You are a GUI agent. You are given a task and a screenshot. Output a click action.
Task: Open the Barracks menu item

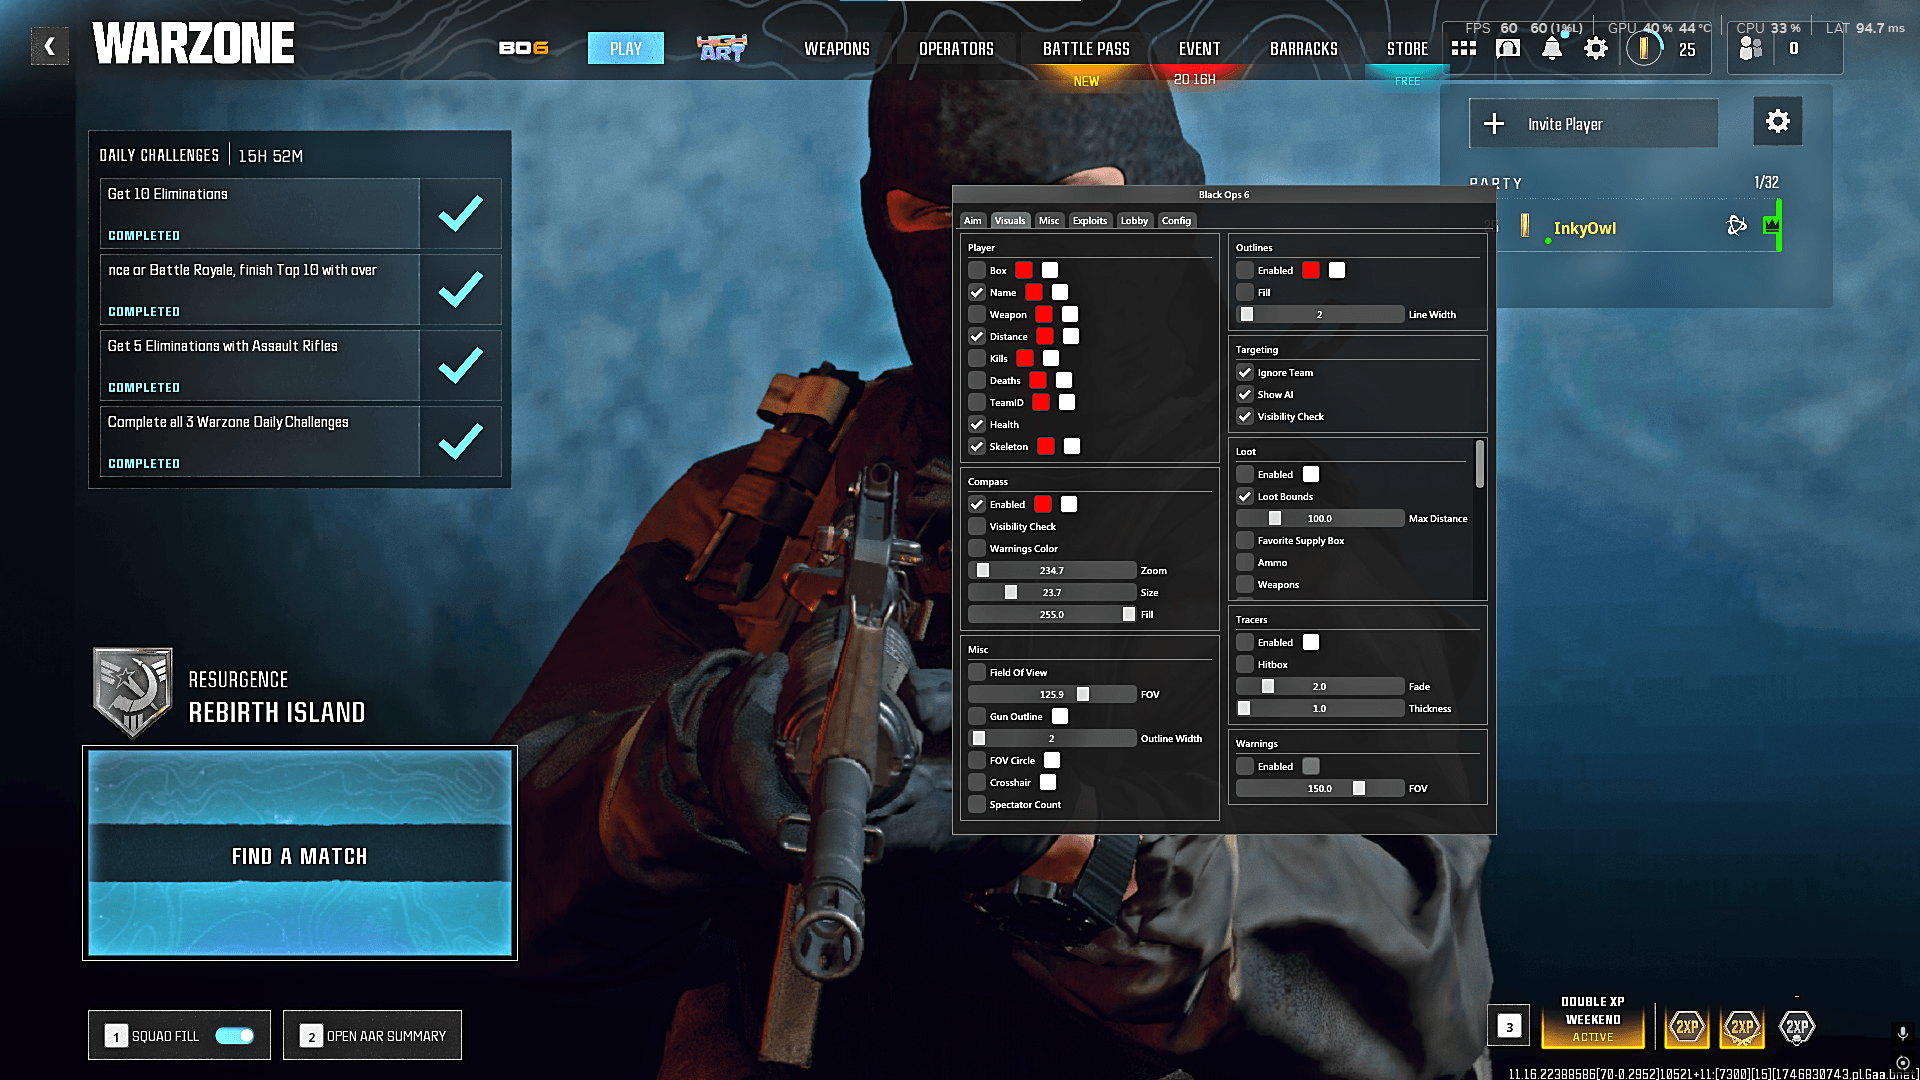coord(1304,48)
